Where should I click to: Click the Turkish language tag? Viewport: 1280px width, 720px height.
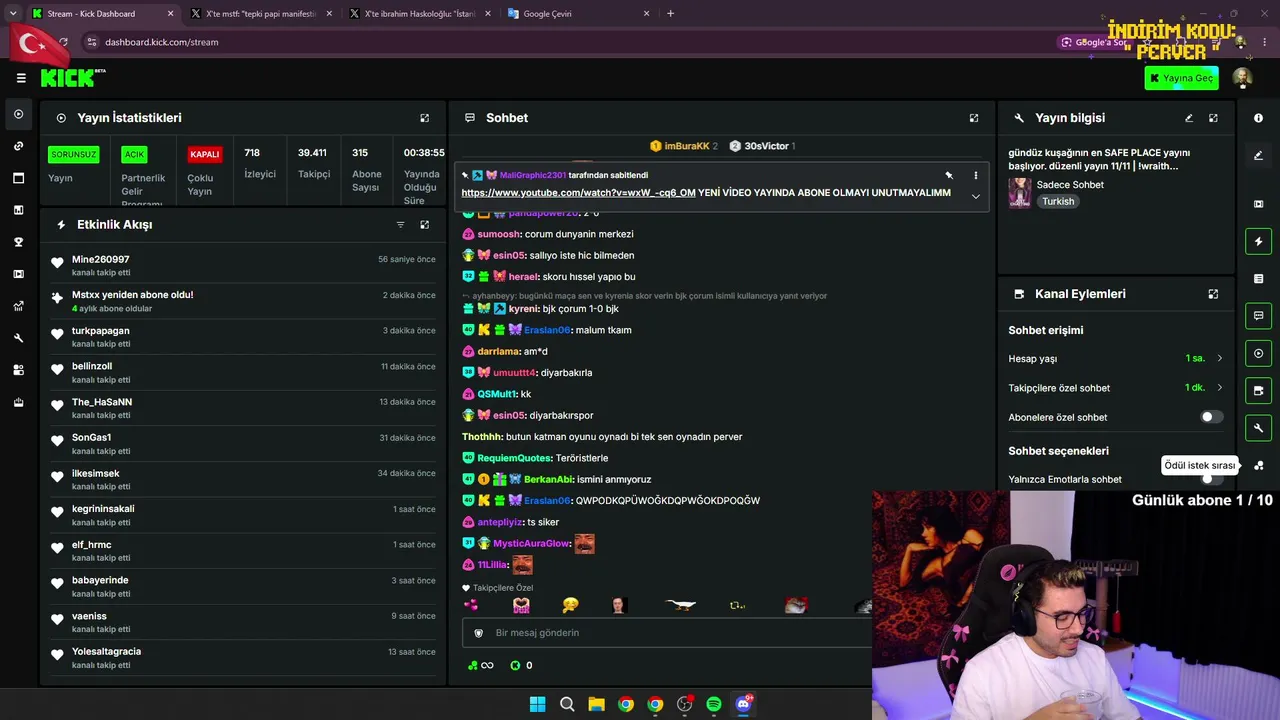[1058, 201]
